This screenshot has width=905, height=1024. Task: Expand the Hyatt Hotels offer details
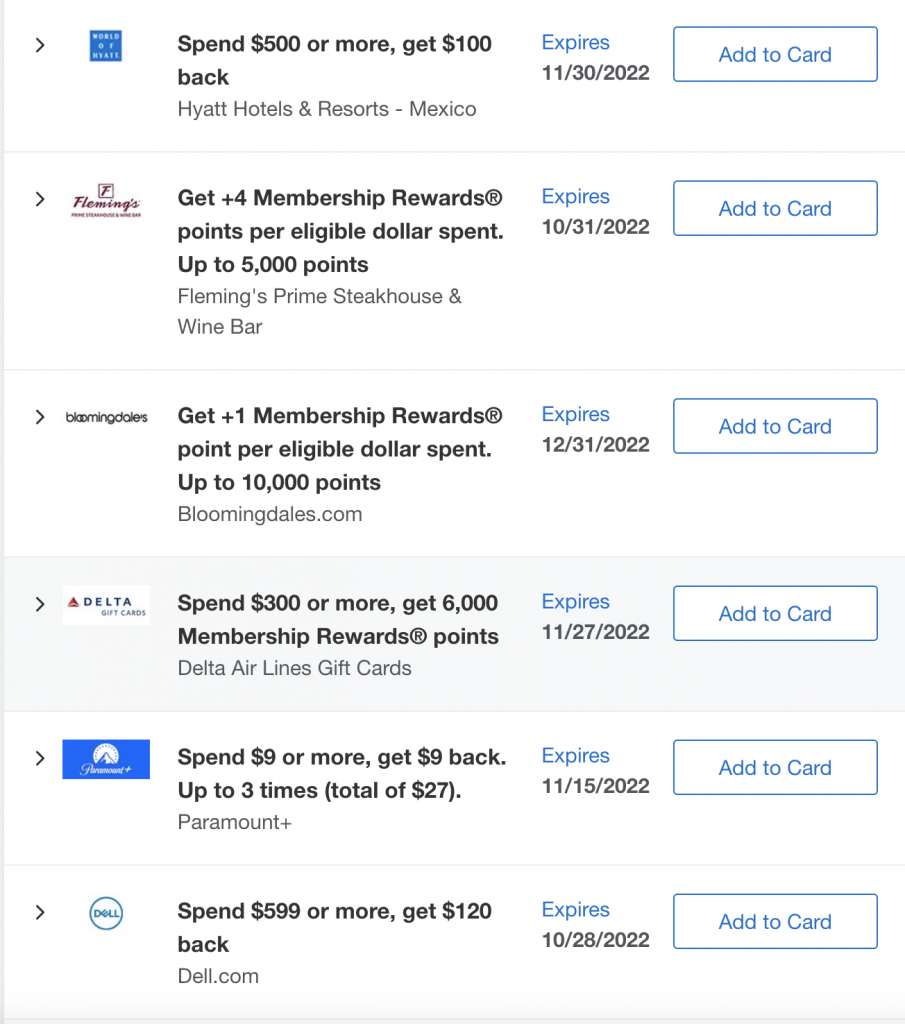[x=40, y=45]
